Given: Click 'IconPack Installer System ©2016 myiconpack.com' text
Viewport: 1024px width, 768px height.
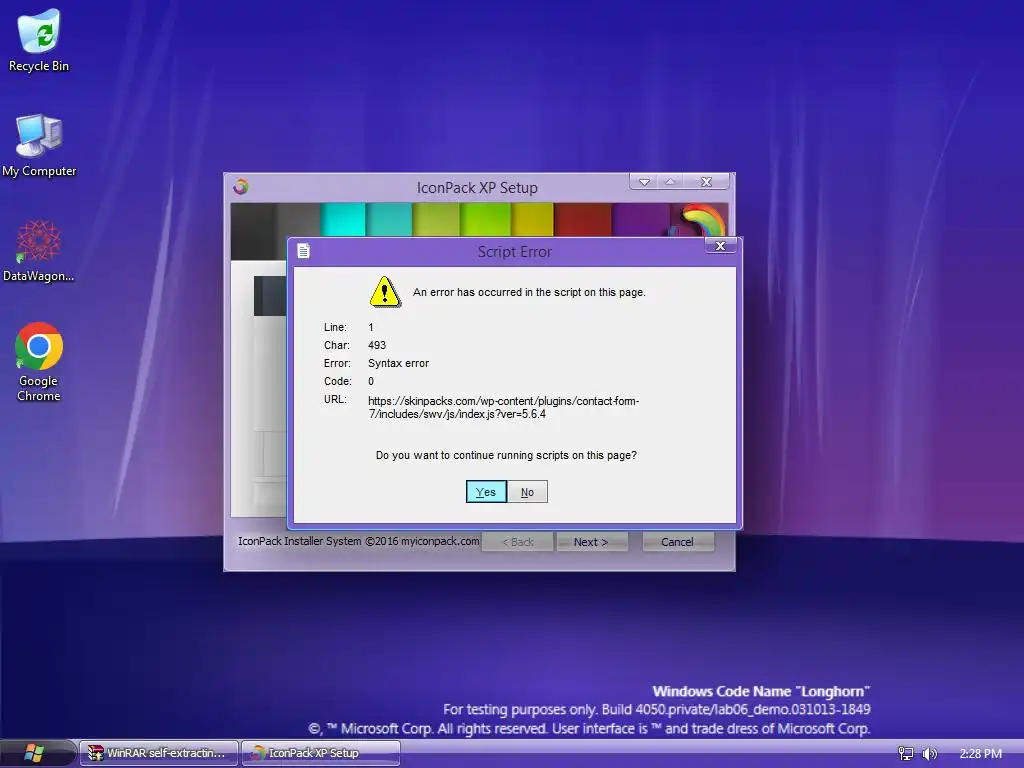Looking at the screenshot, I should 359,541.
